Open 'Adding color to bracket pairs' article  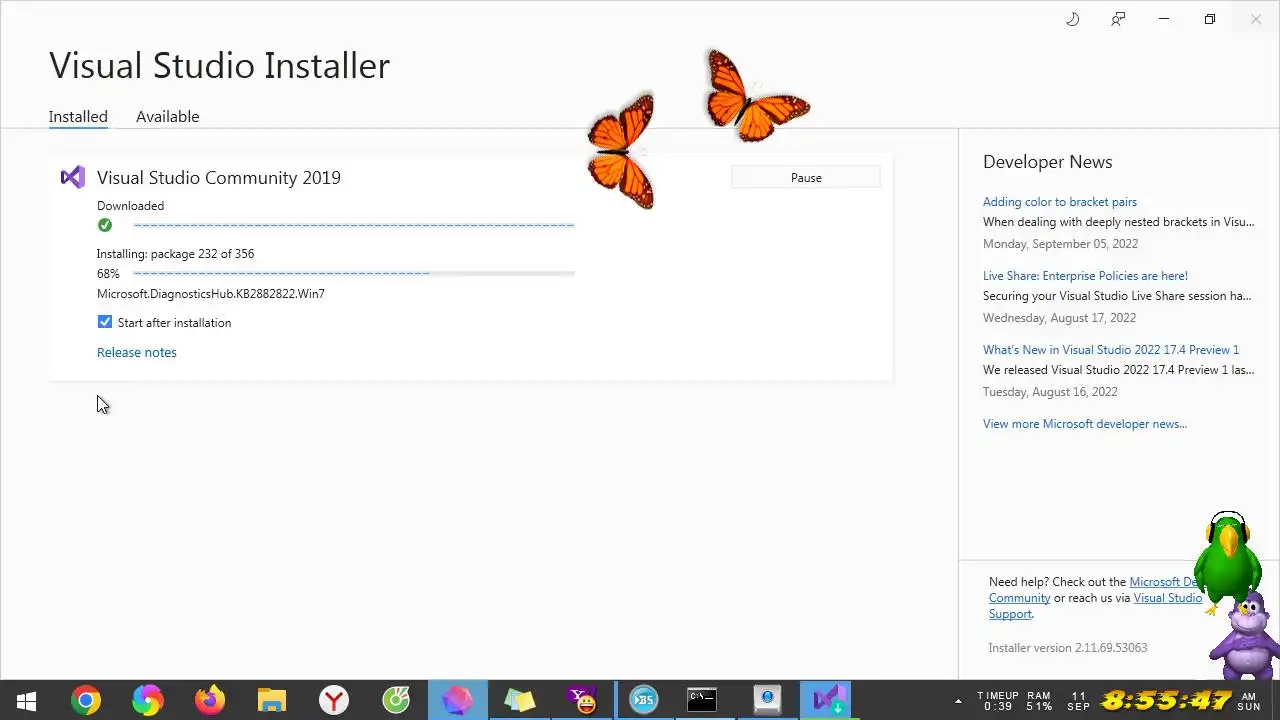[1060, 202]
